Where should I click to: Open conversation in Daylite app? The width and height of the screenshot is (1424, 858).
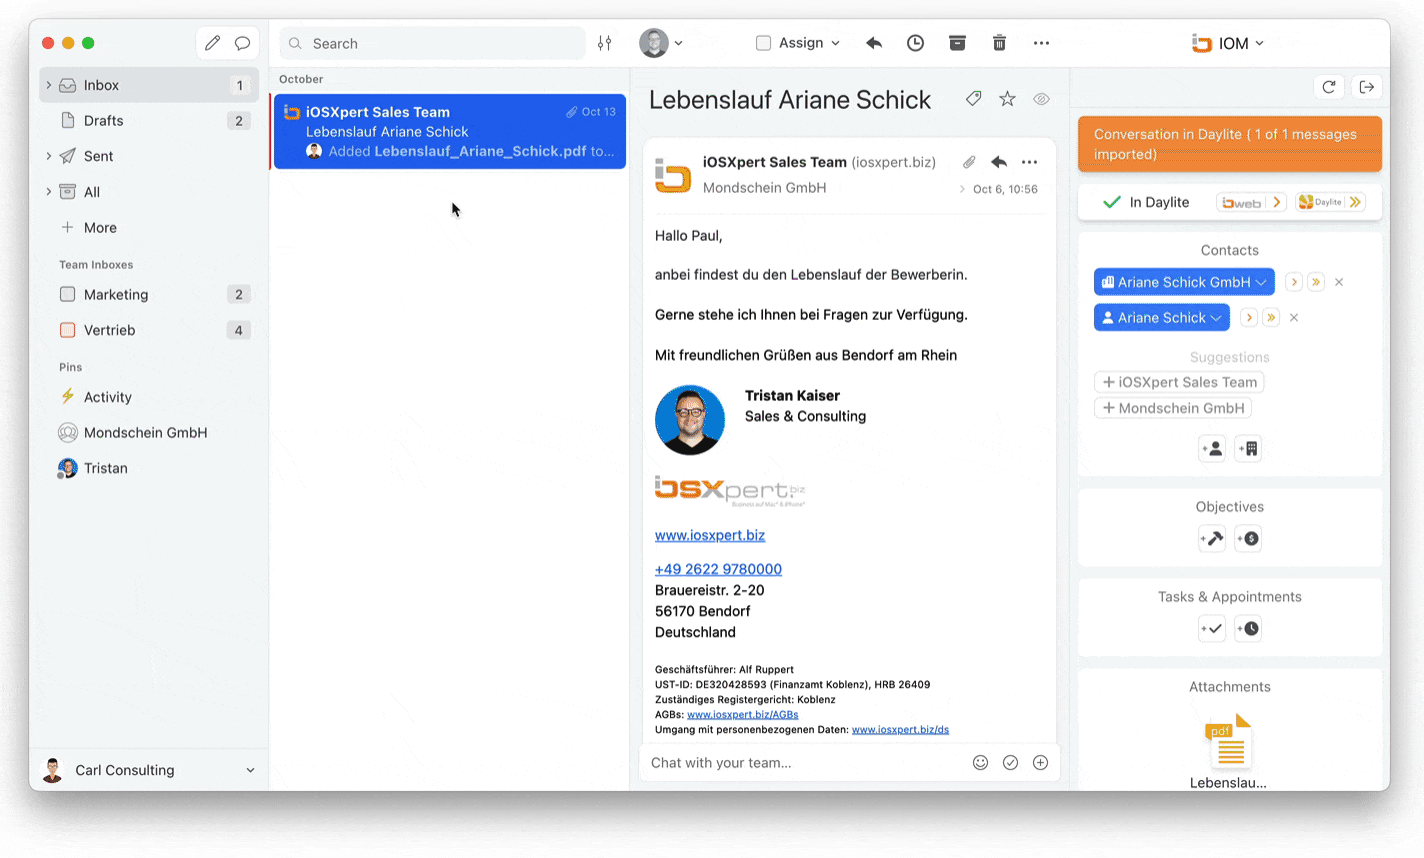[1330, 202]
